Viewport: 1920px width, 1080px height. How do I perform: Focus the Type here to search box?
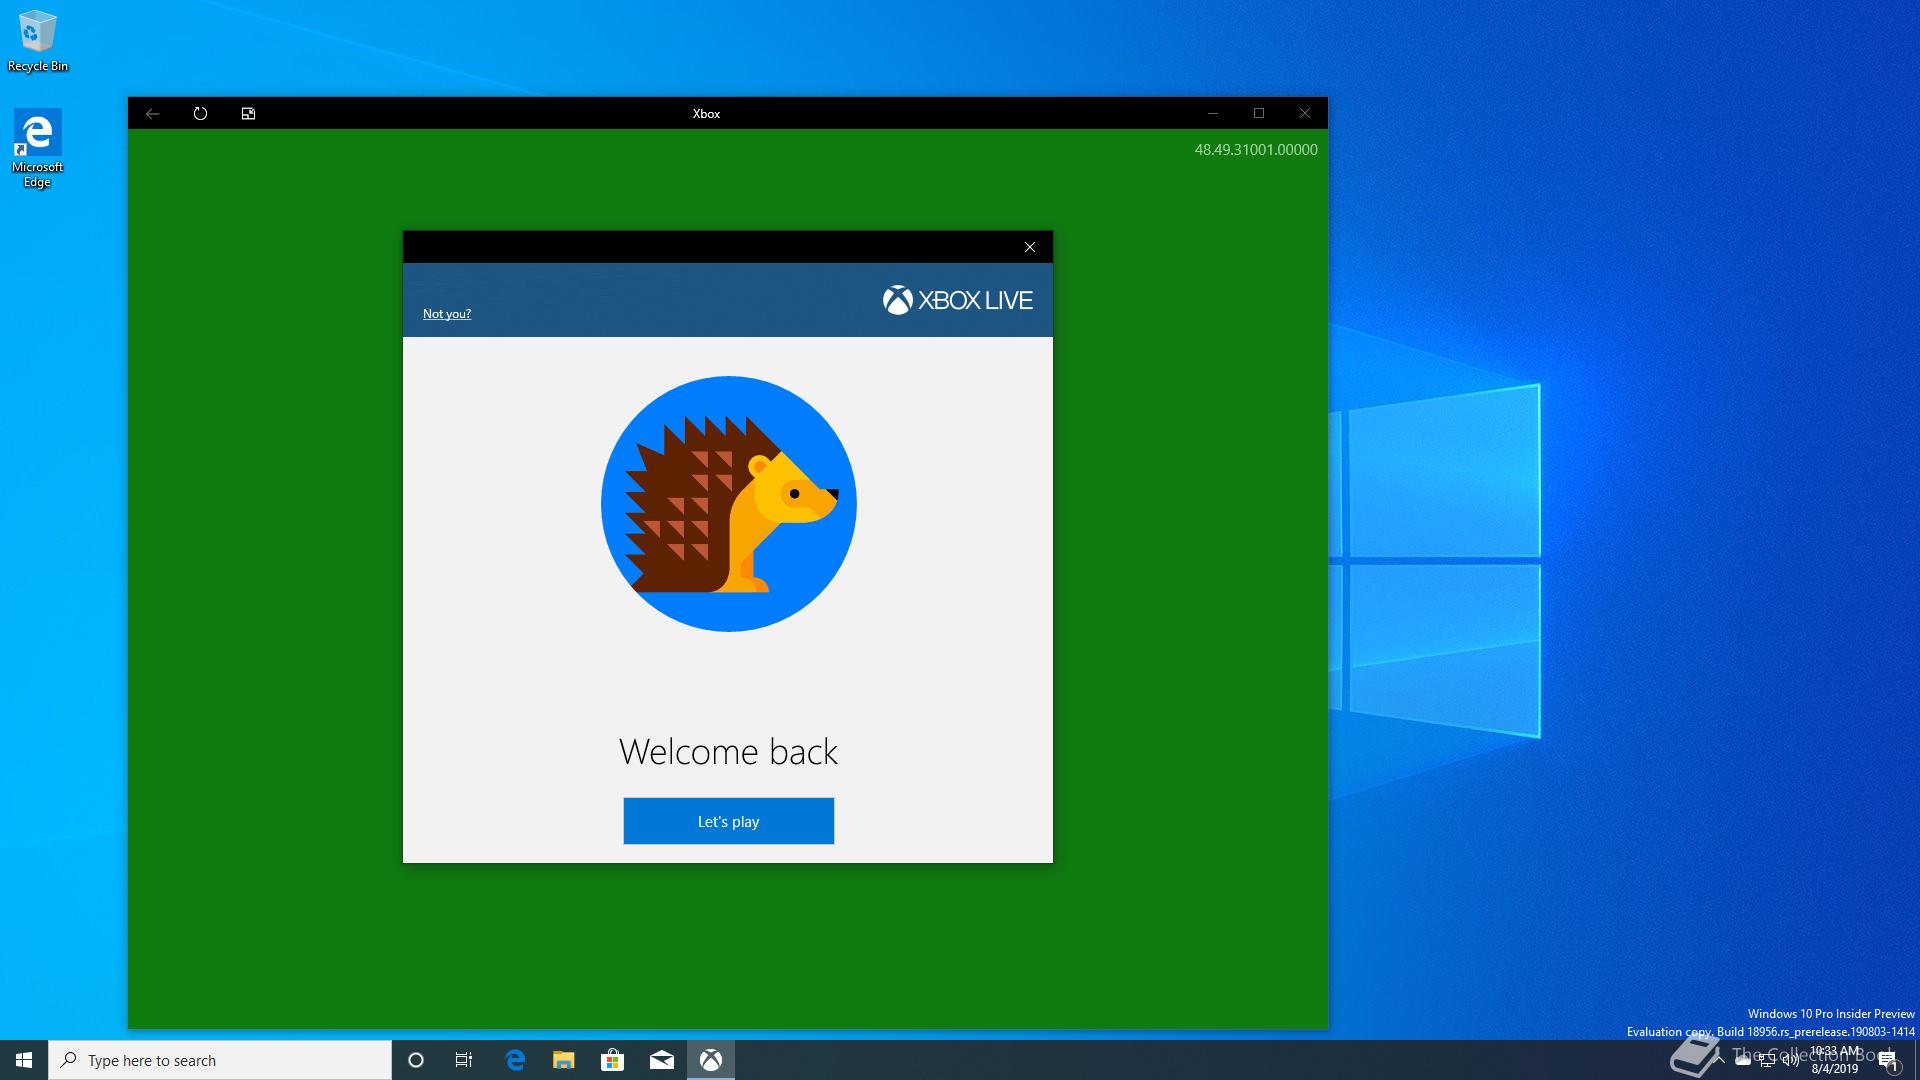[x=220, y=1060]
